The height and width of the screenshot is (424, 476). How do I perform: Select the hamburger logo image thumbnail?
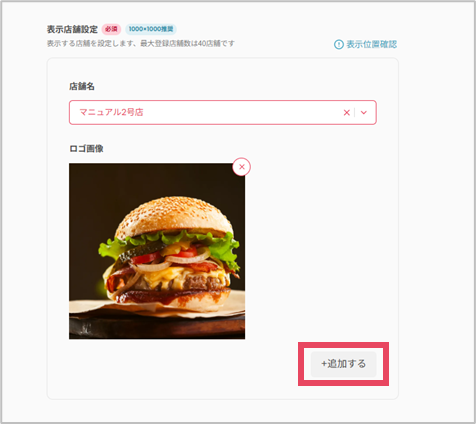click(x=157, y=251)
